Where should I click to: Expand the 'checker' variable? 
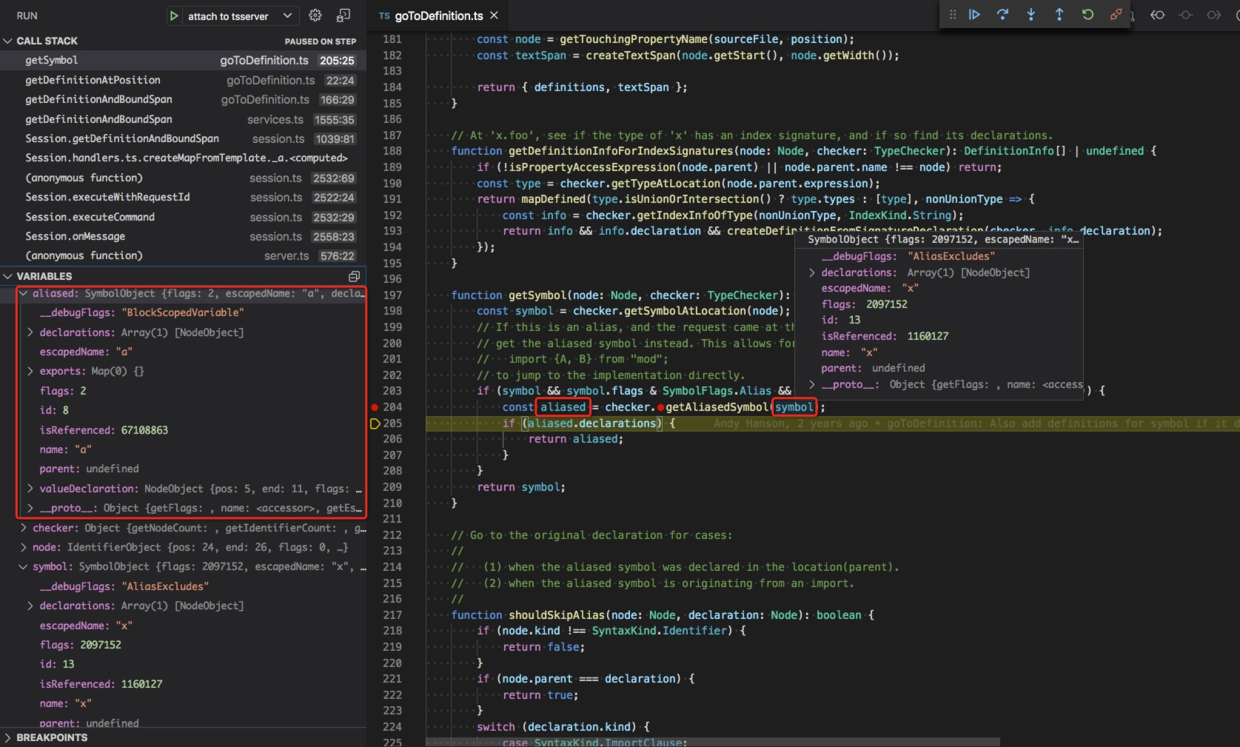(x=24, y=528)
